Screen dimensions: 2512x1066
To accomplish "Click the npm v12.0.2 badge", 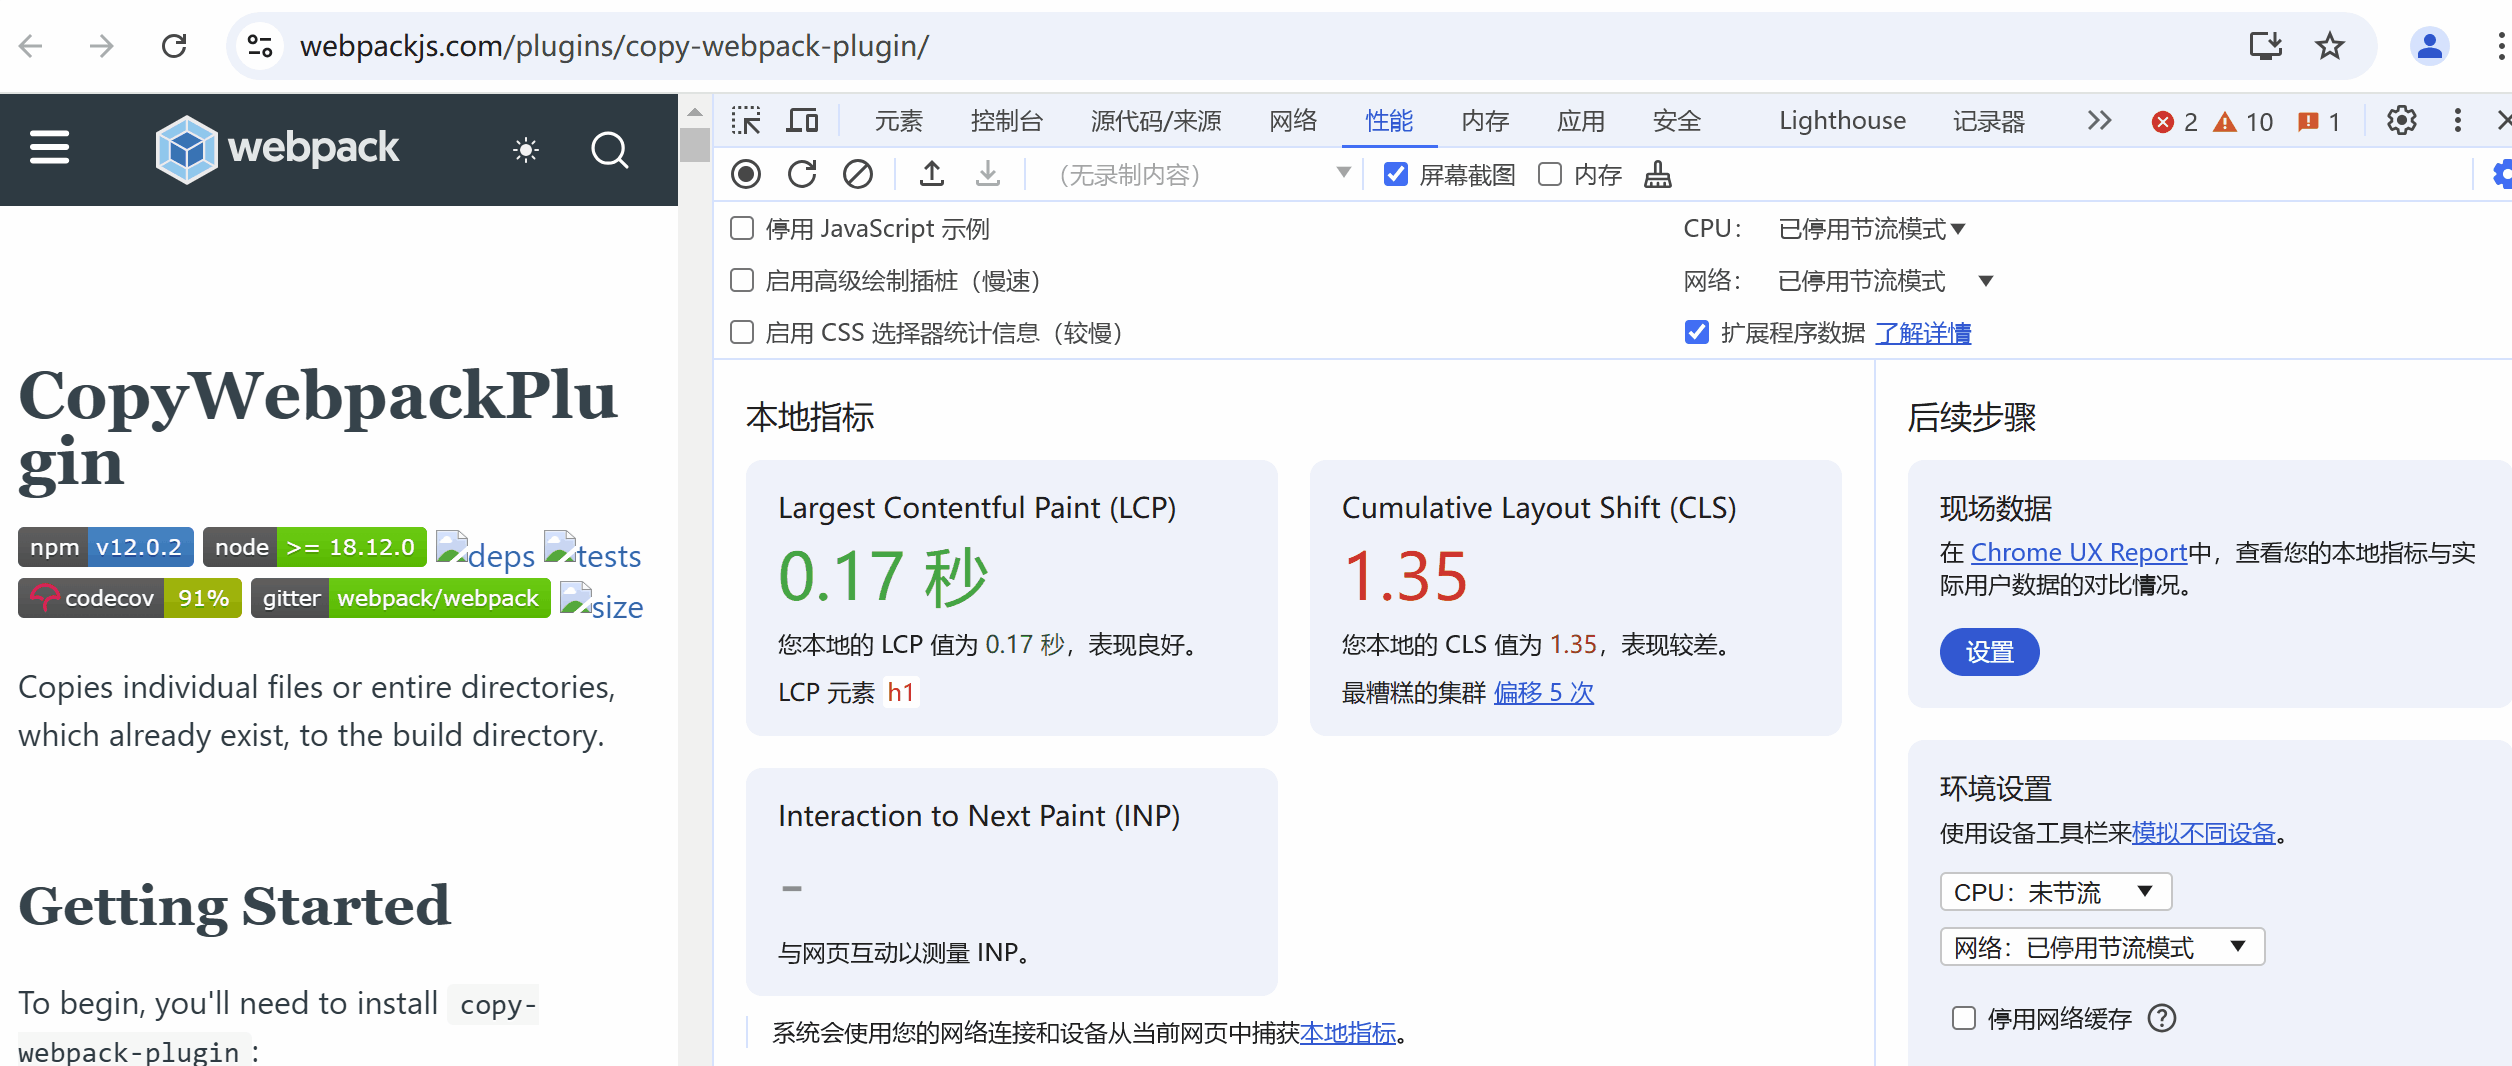I will coord(106,547).
